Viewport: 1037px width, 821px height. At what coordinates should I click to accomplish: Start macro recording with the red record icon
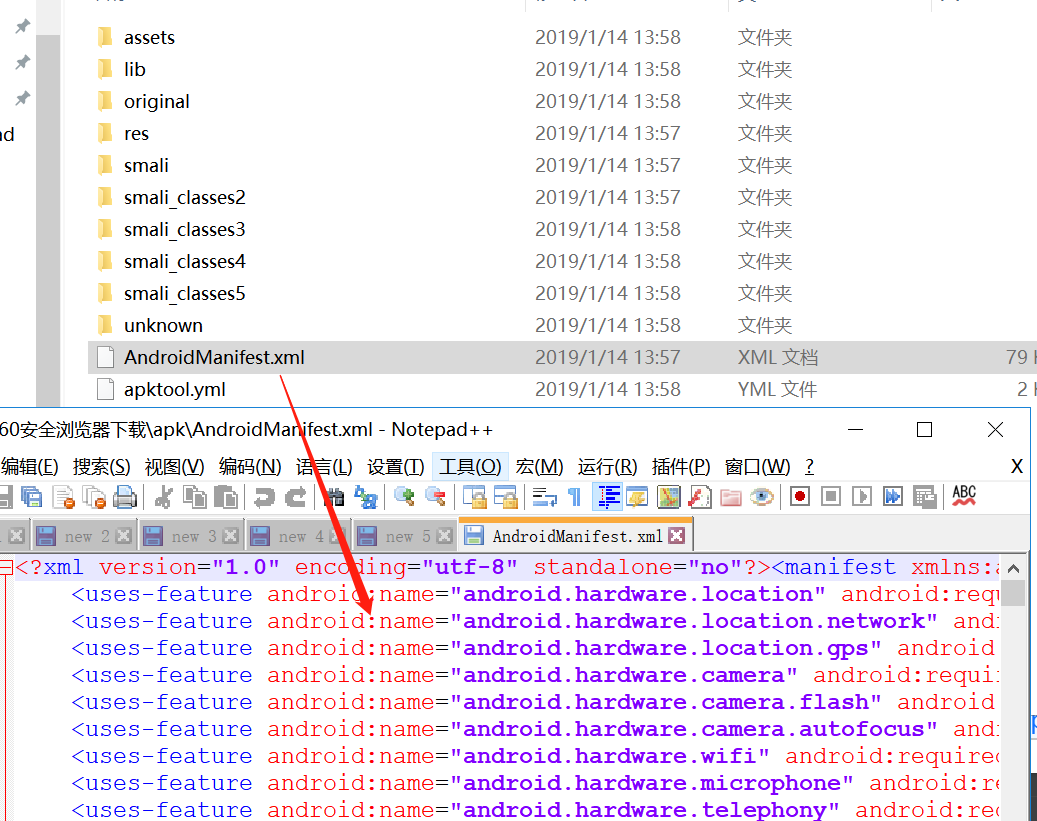point(798,497)
